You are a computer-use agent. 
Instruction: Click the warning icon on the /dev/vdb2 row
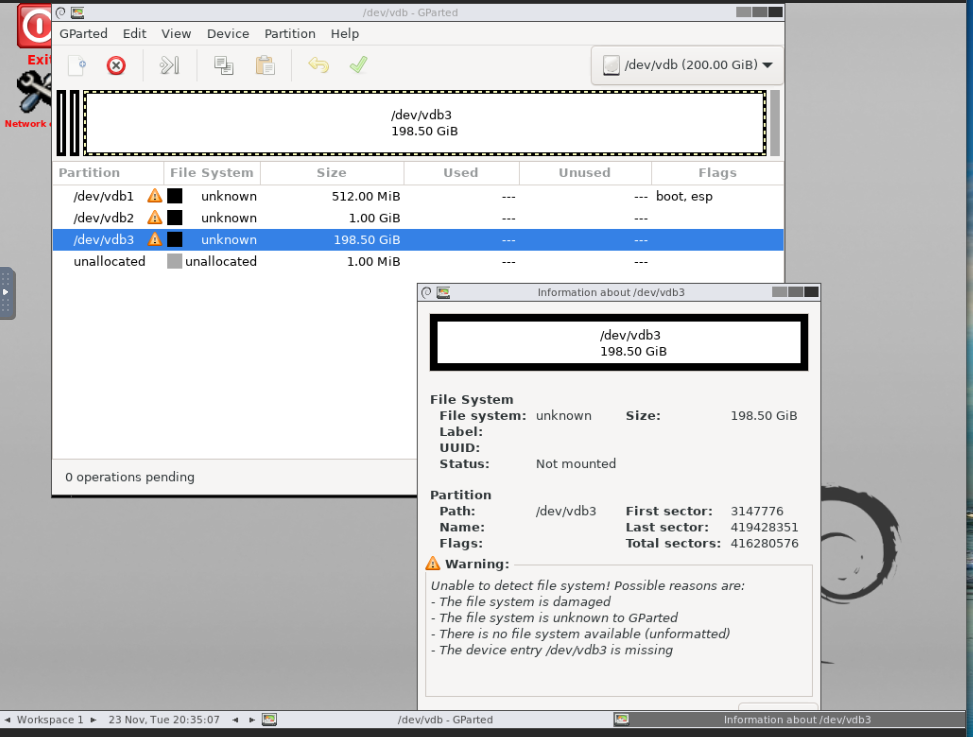(155, 218)
